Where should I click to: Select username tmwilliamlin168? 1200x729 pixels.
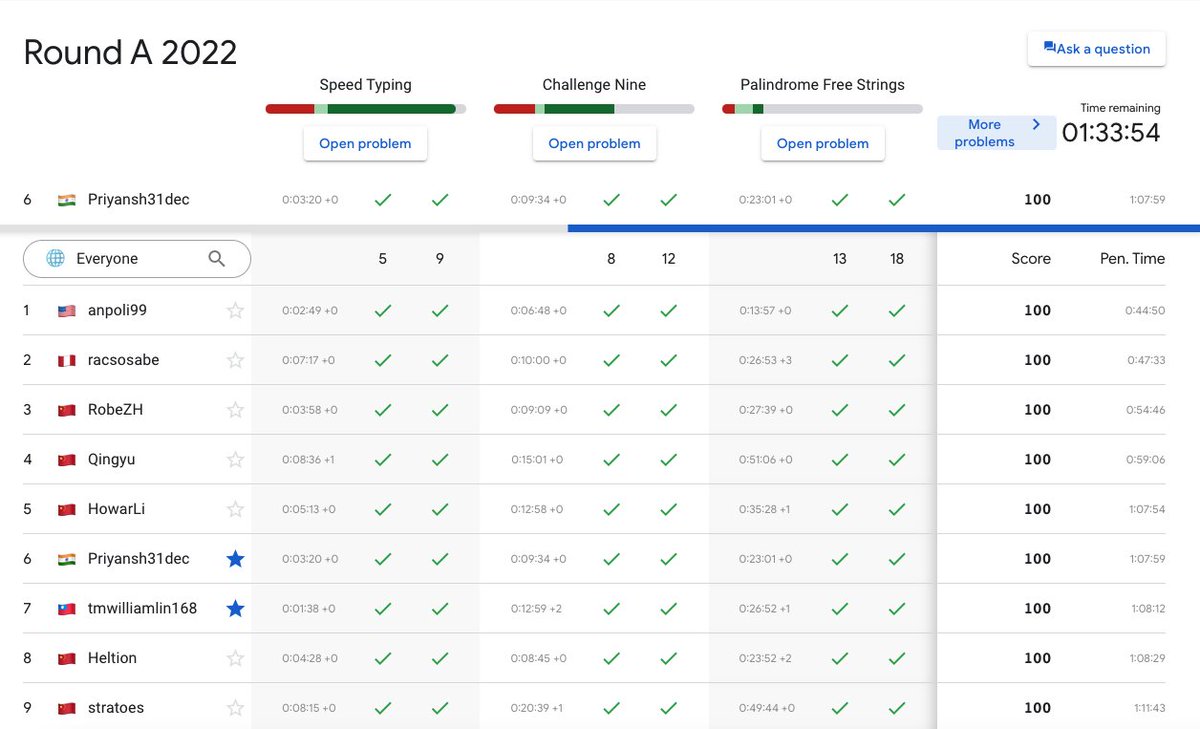[x=142, y=608]
